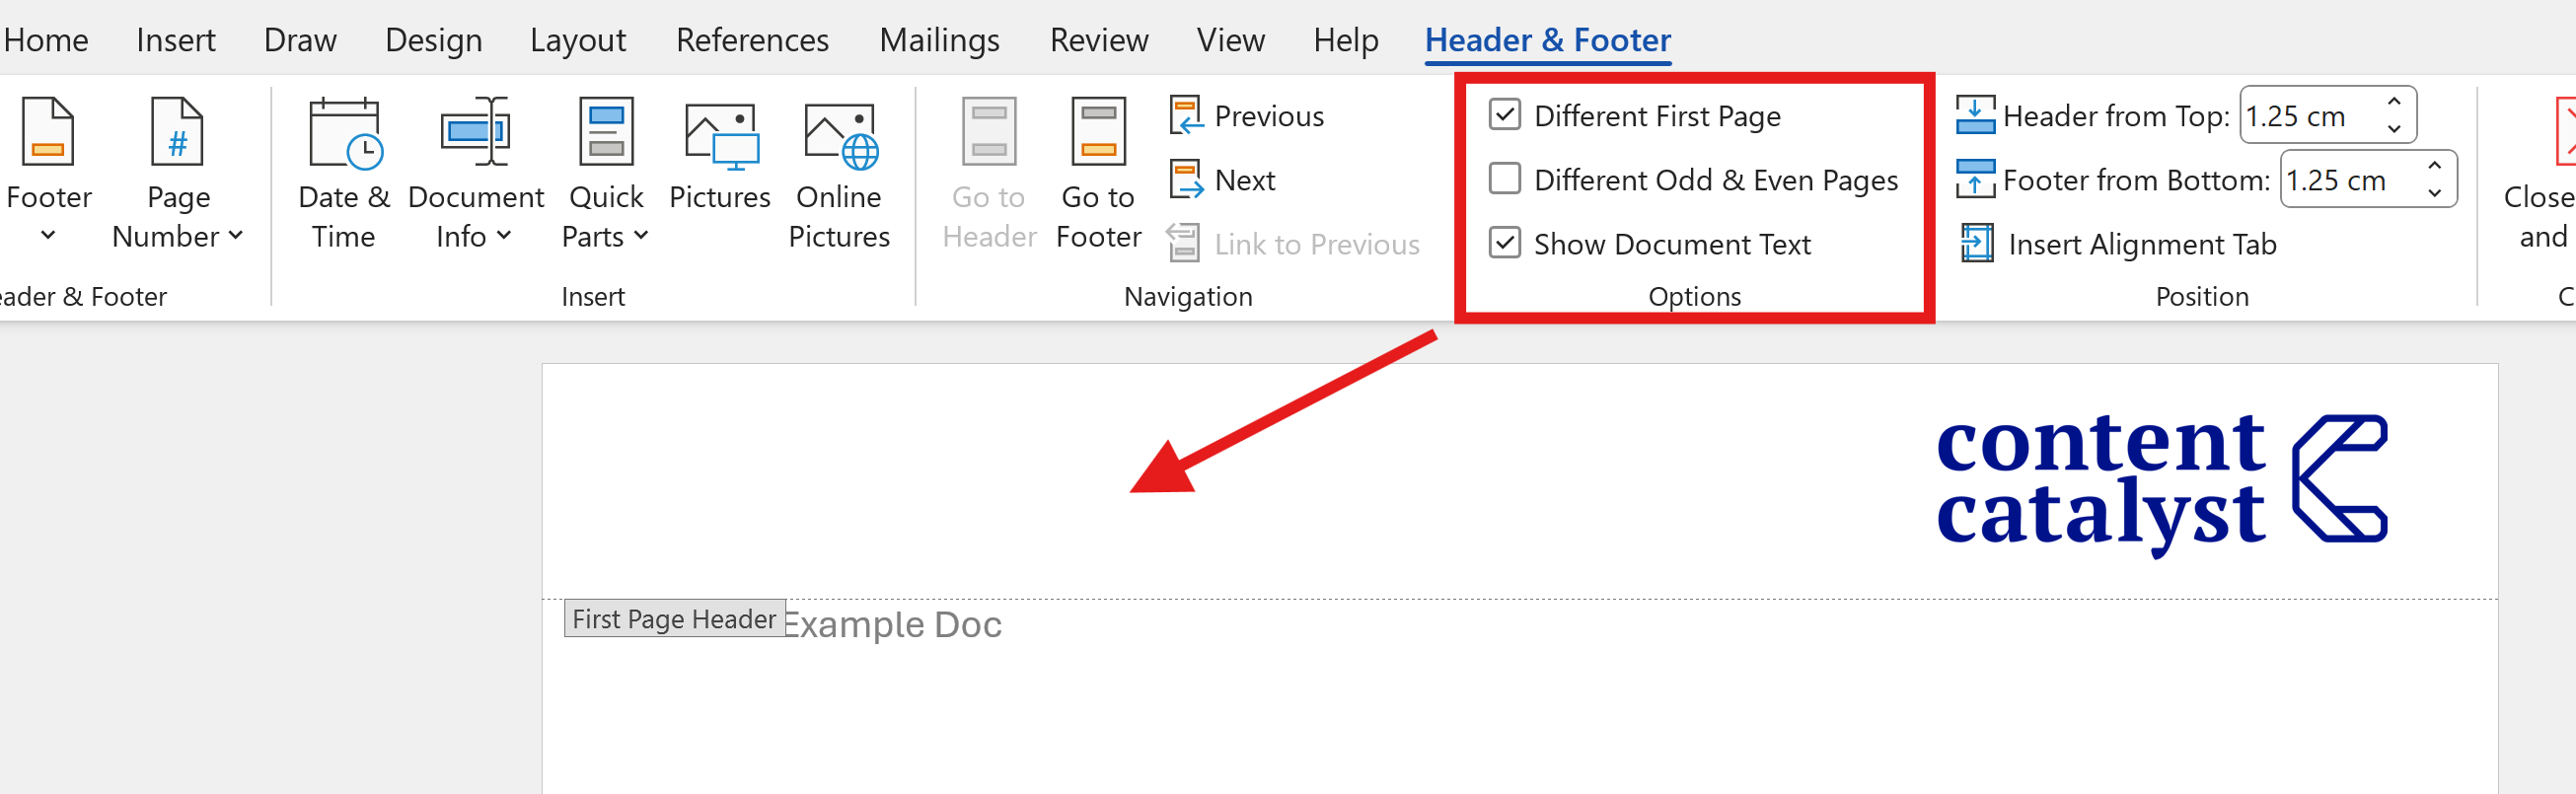Switch to the Insert tab
2576x794 pixels.
point(176,40)
